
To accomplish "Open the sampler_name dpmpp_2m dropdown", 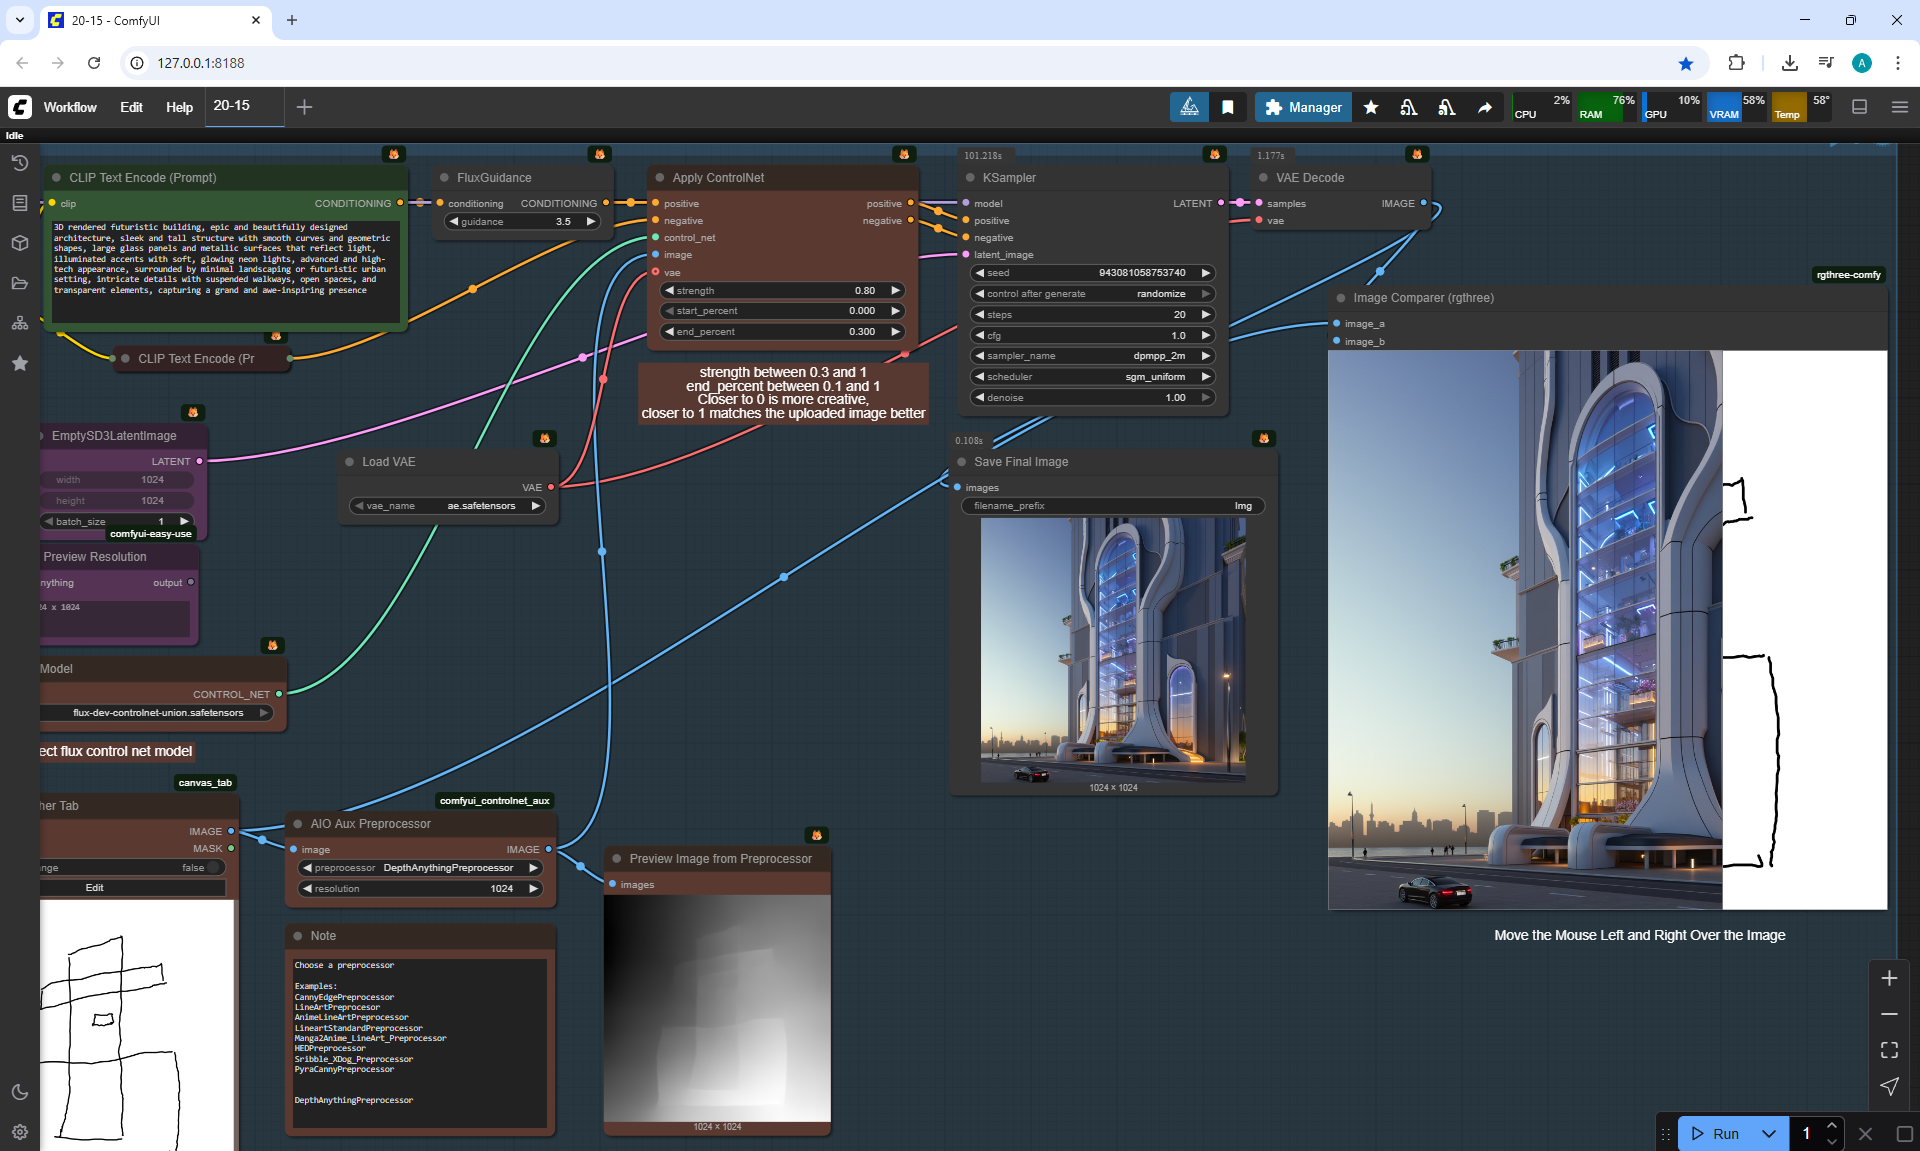I will pyautogui.click(x=1092, y=356).
